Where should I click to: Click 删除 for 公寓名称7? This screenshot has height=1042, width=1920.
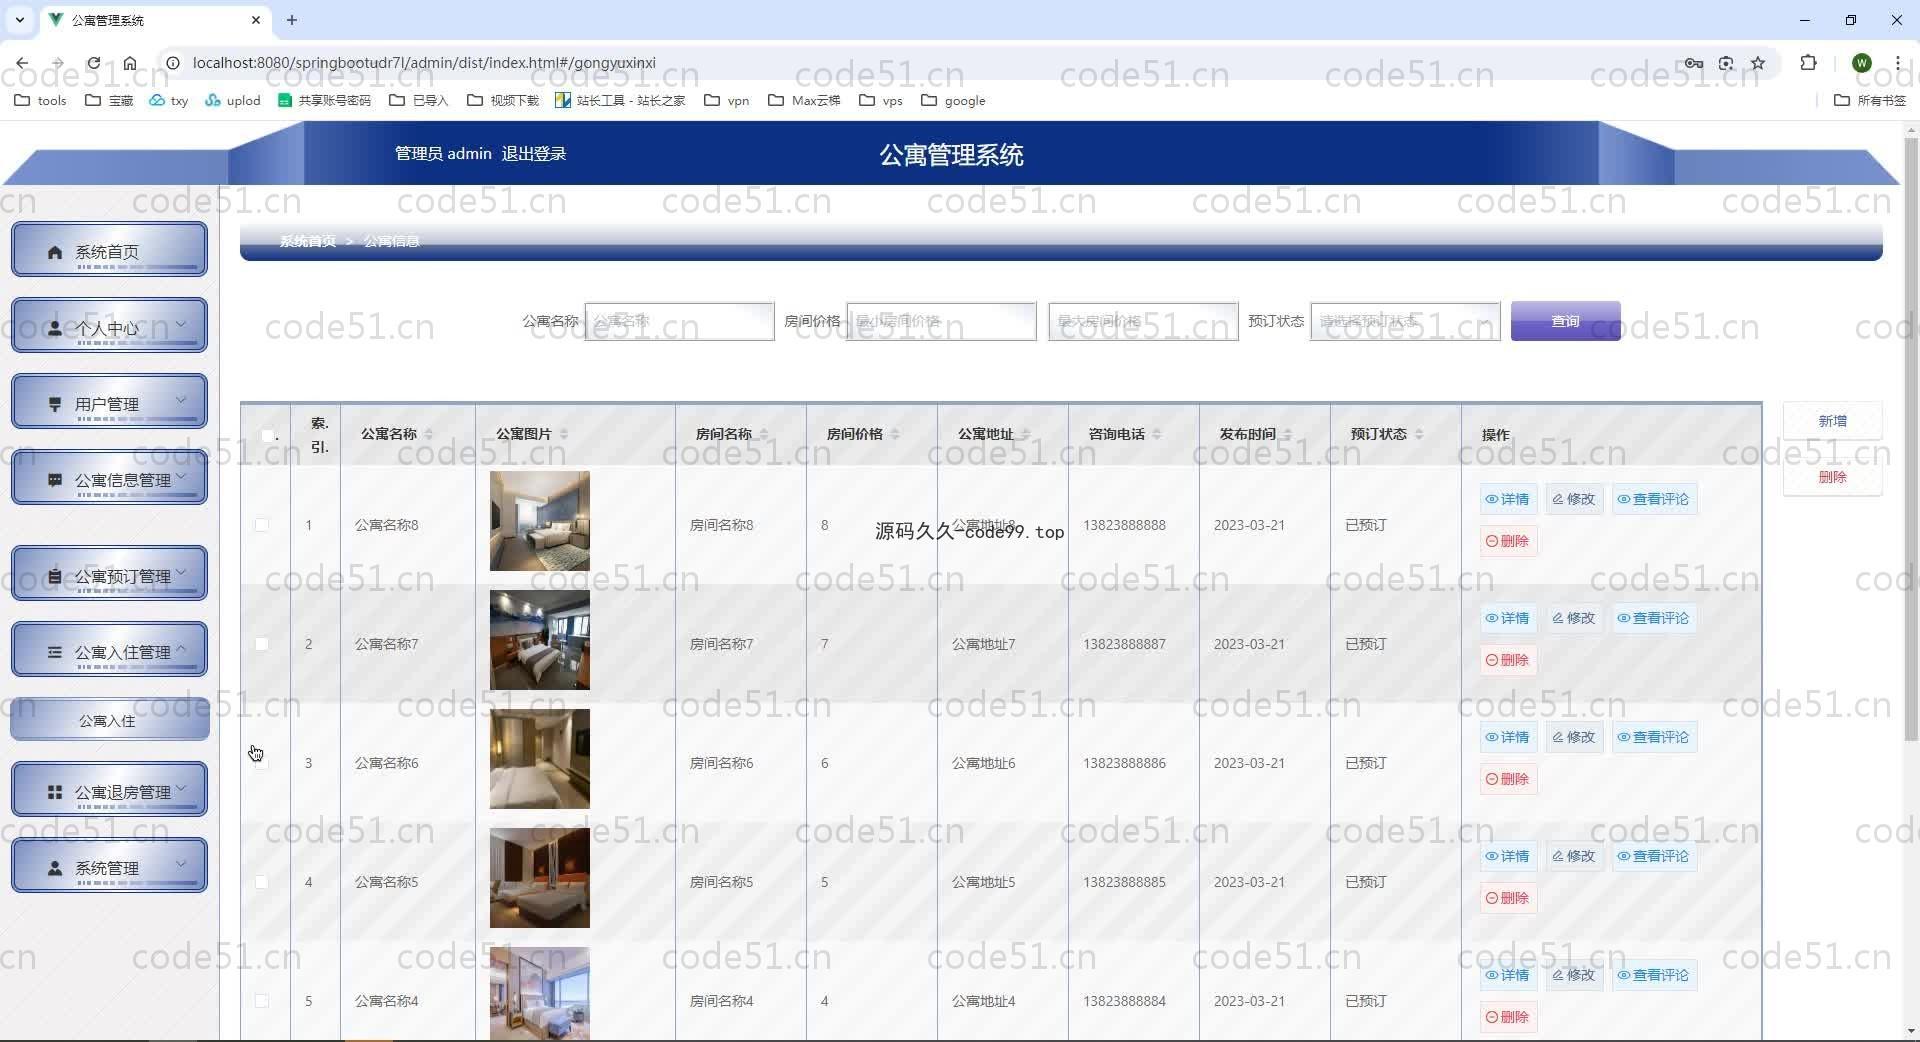pyautogui.click(x=1507, y=660)
